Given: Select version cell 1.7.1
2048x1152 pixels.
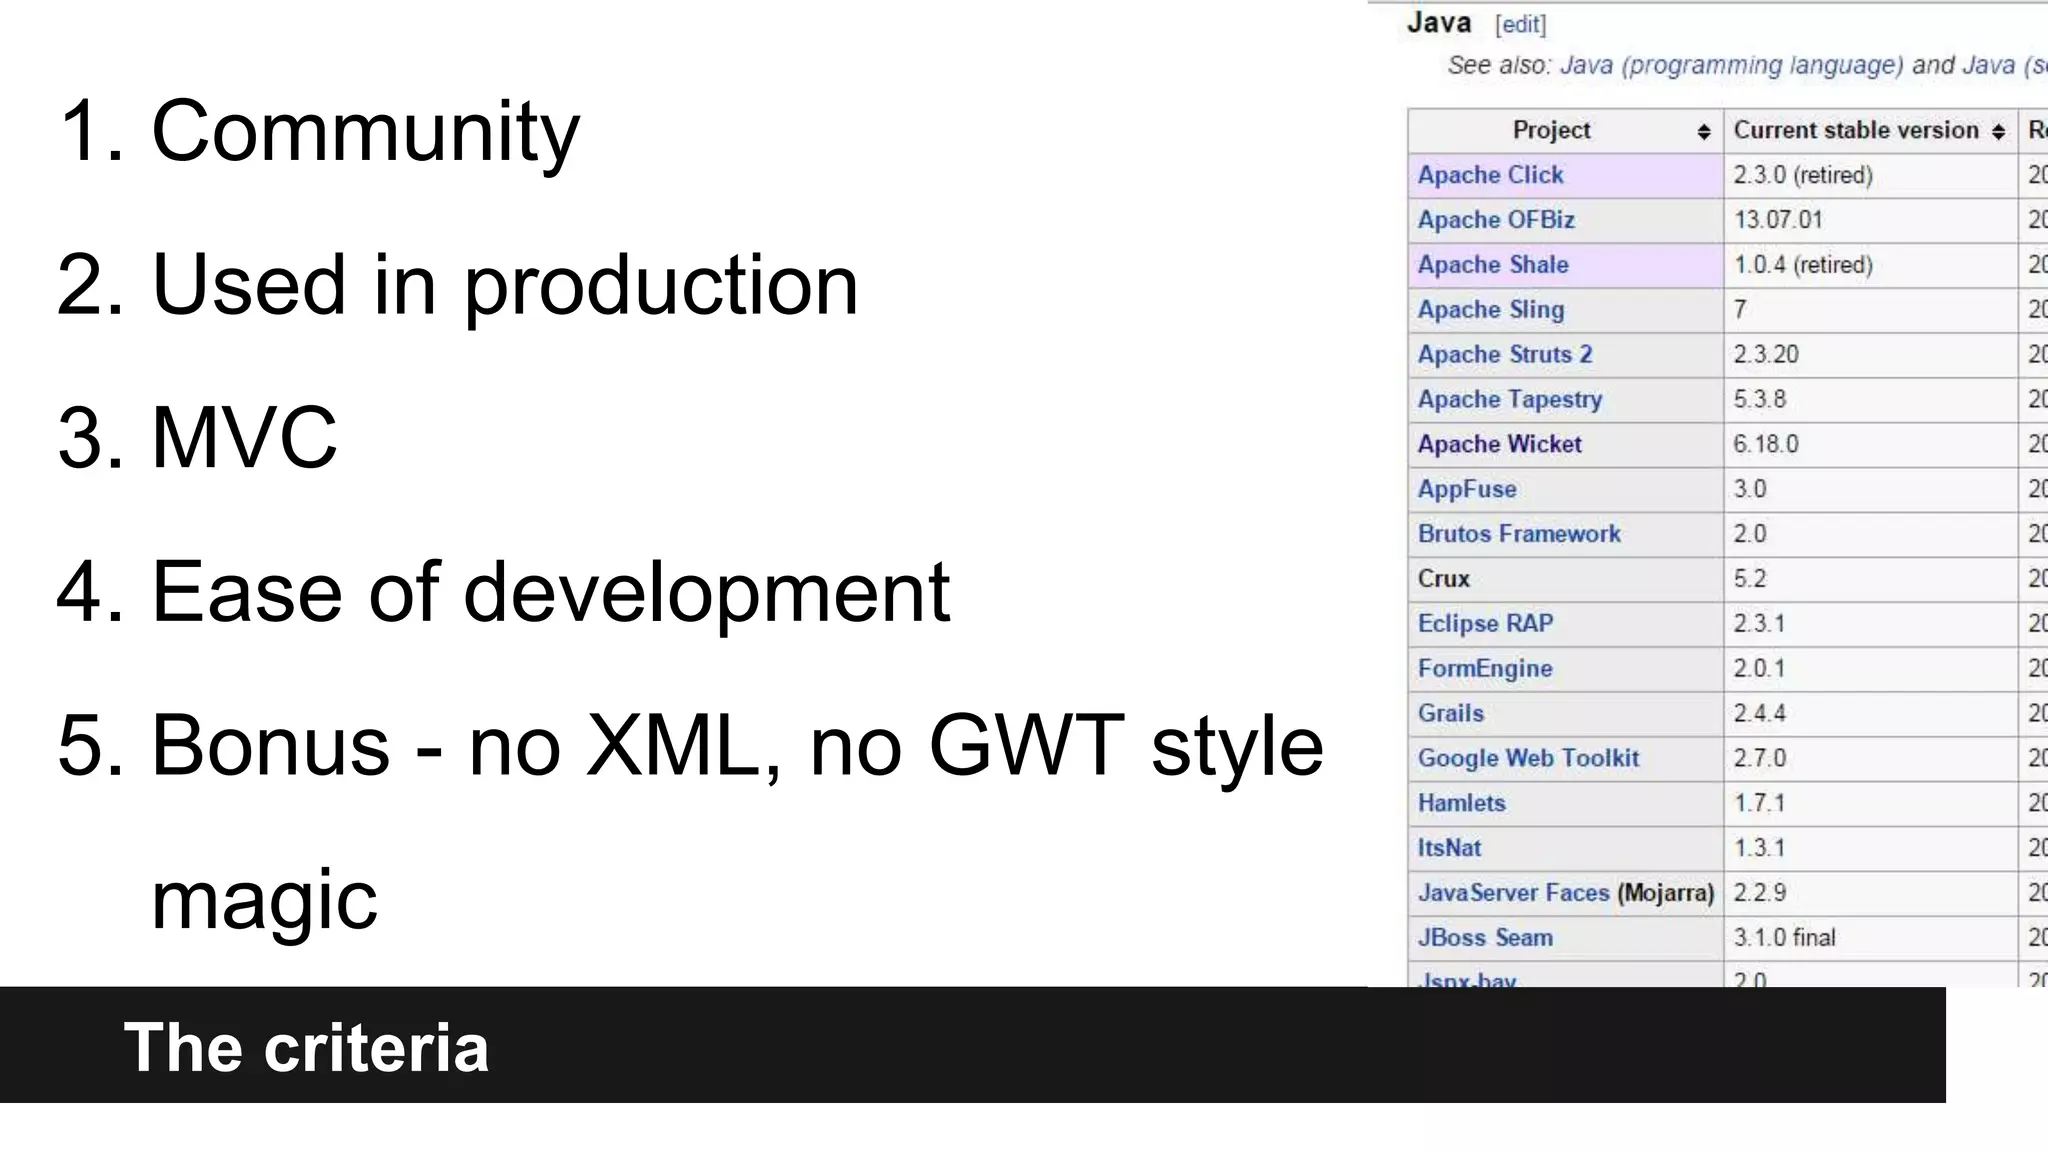Looking at the screenshot, I should 1871,803.
